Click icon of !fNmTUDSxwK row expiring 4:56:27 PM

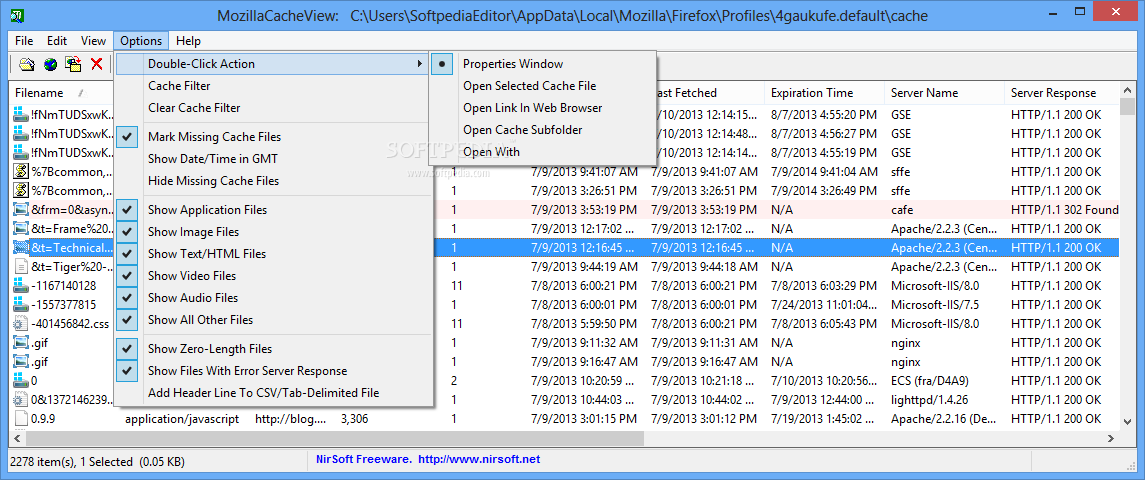[21, 134]
